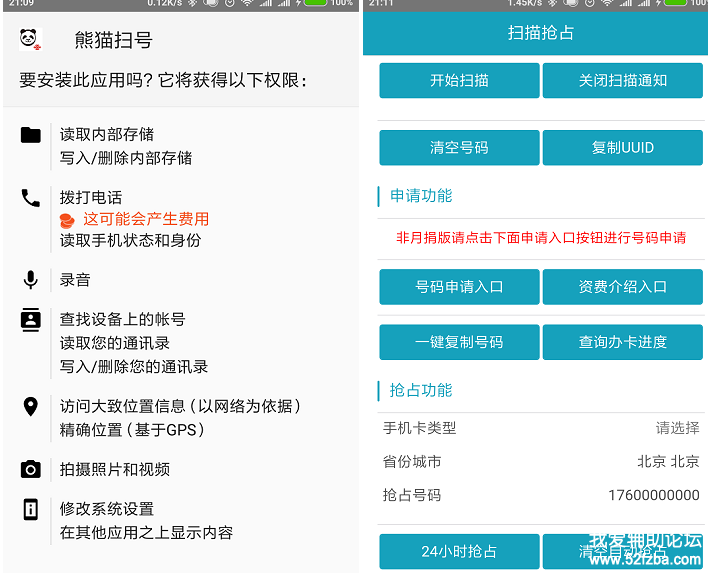
Task: Tap 写入/删除内部存储 permission text
Action: (x=126, y=158)
